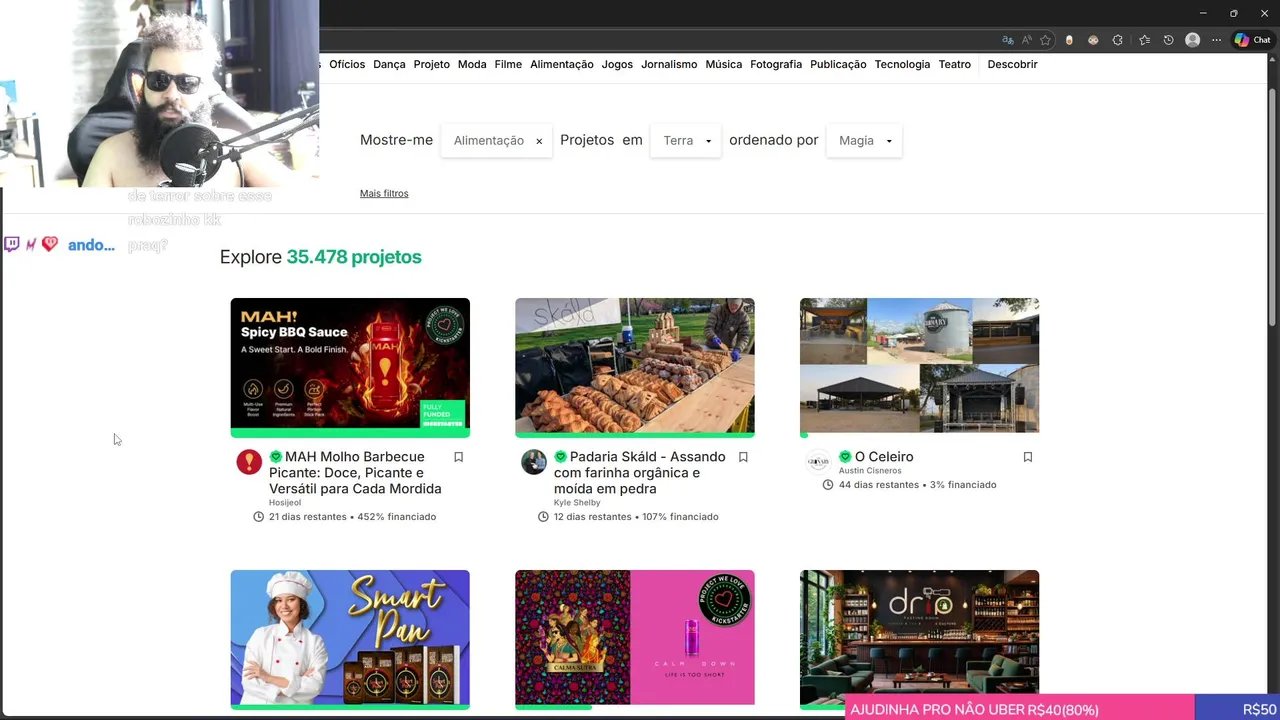Click the Ajudinha pro não Uber donation goal bar
Viewport: 1280px width, 720px height.
click(1062, 708)
